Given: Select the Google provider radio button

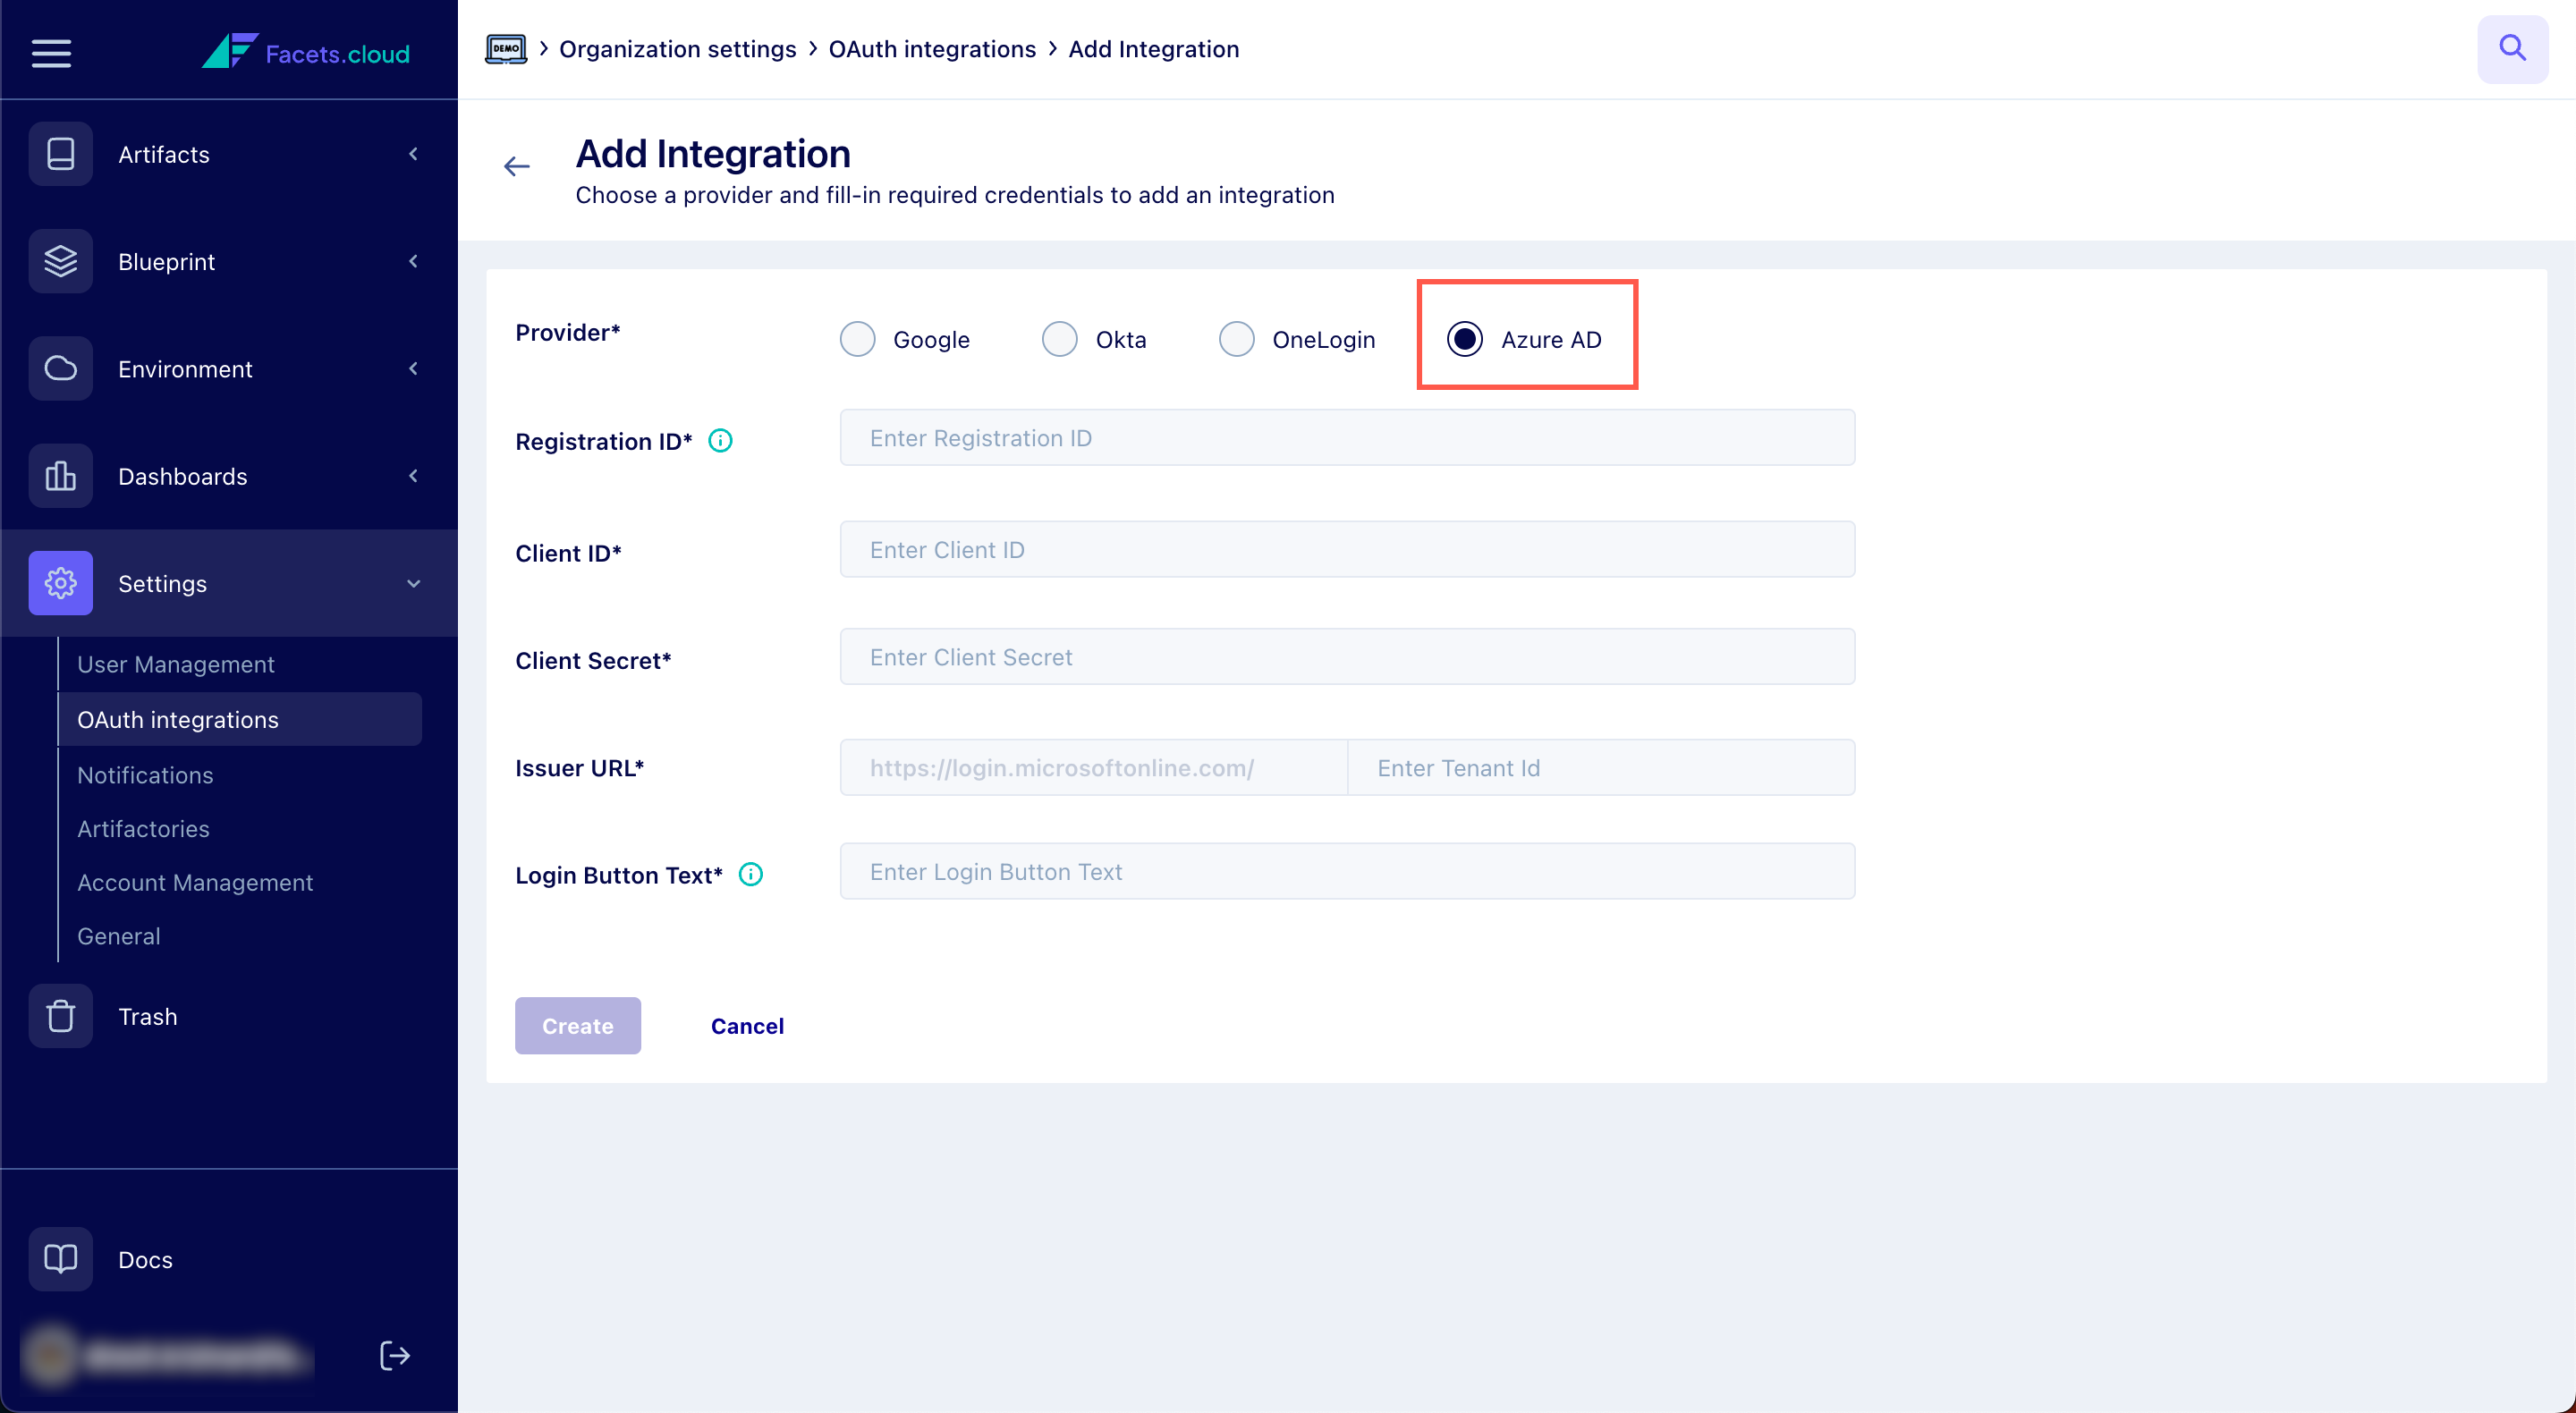Looking at the screenshot, I should tap(857, 339).
